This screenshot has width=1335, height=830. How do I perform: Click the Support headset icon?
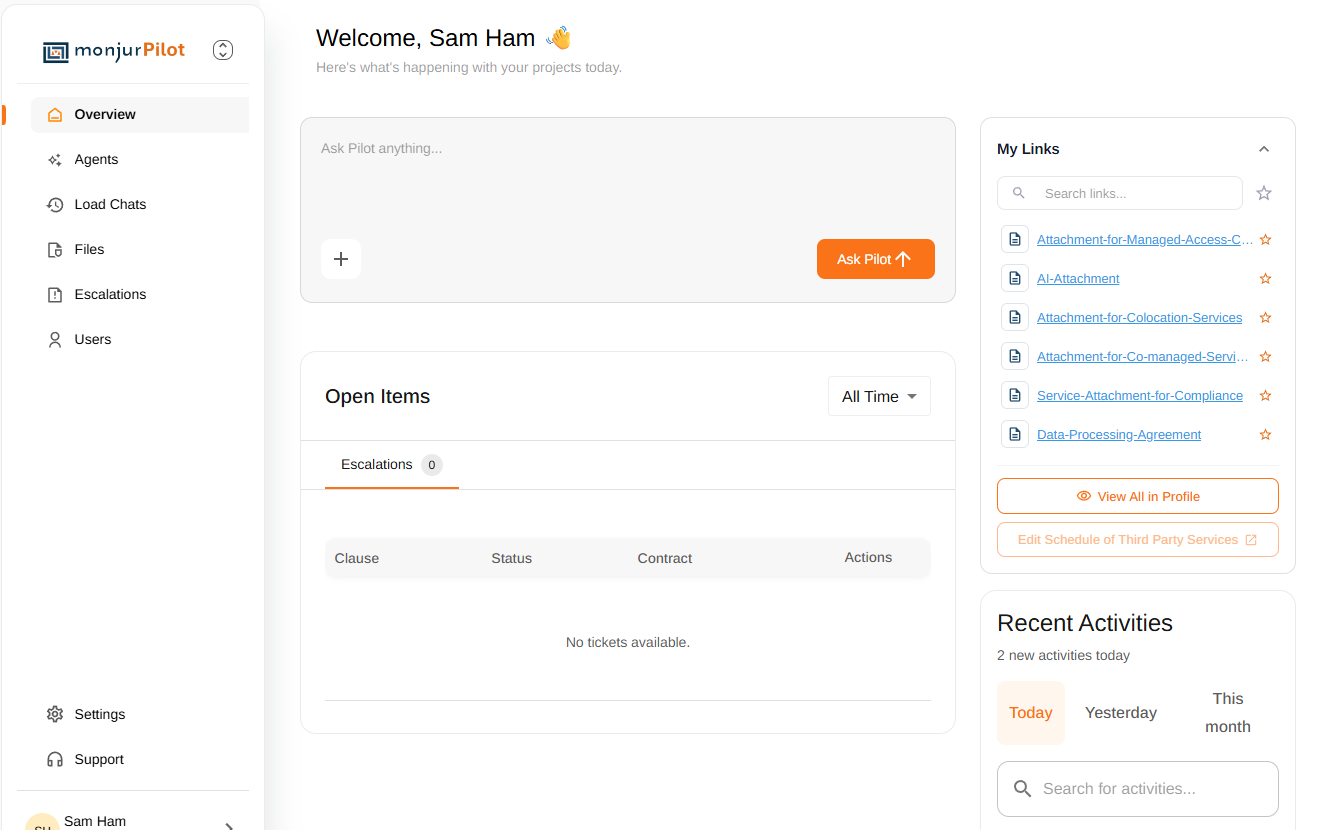pyautogui.click(x=55, y=760)
